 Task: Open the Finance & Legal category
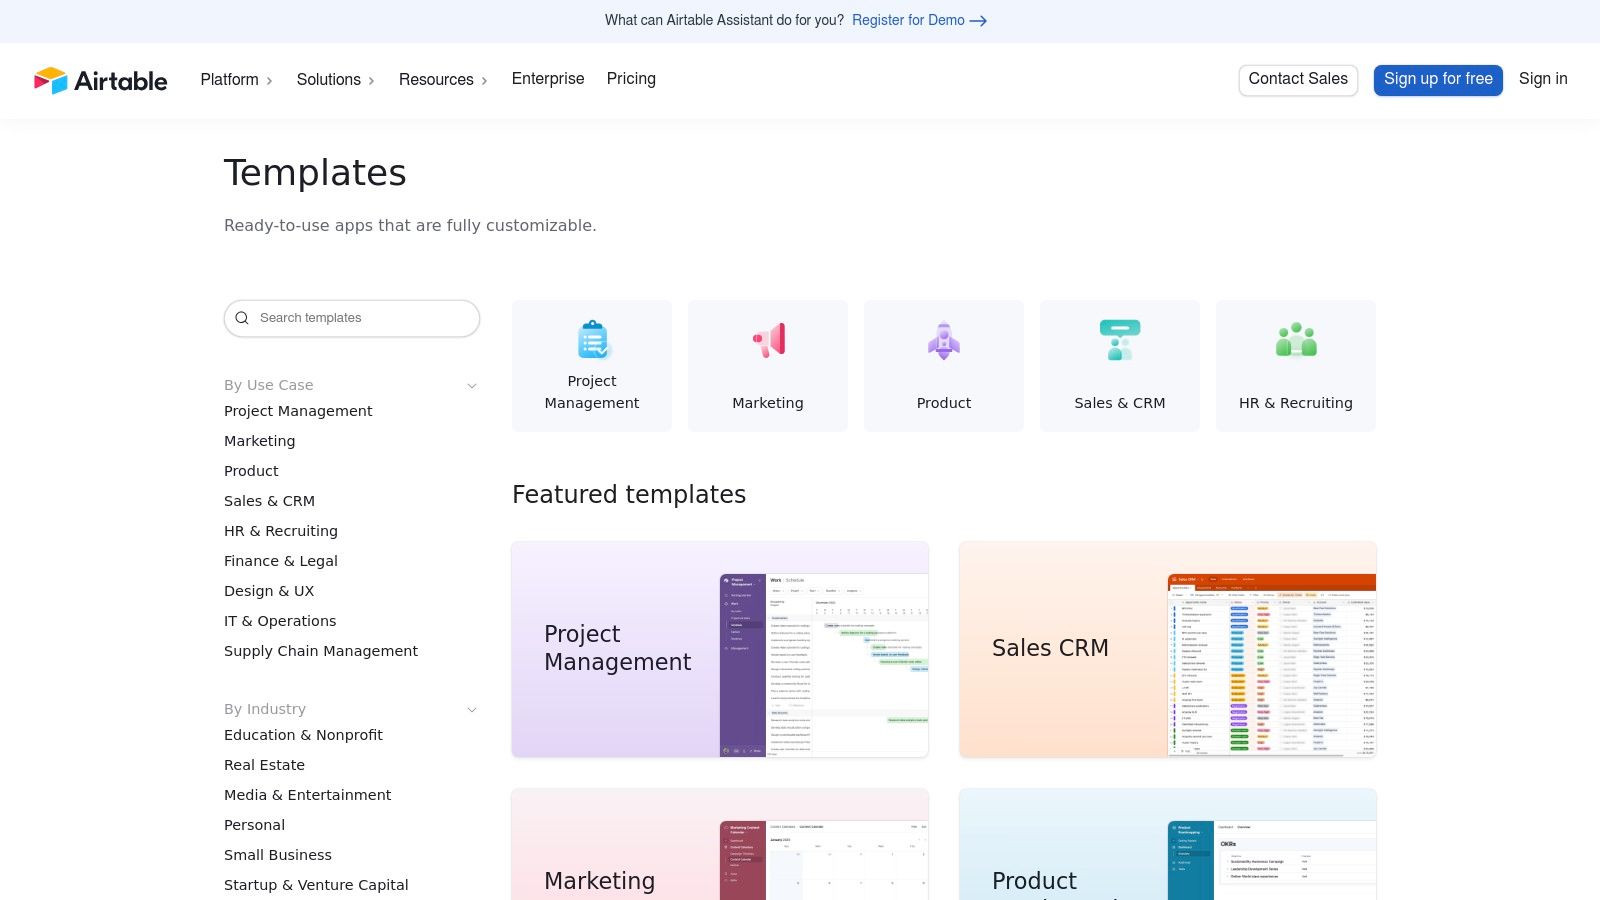click(281, 561)
